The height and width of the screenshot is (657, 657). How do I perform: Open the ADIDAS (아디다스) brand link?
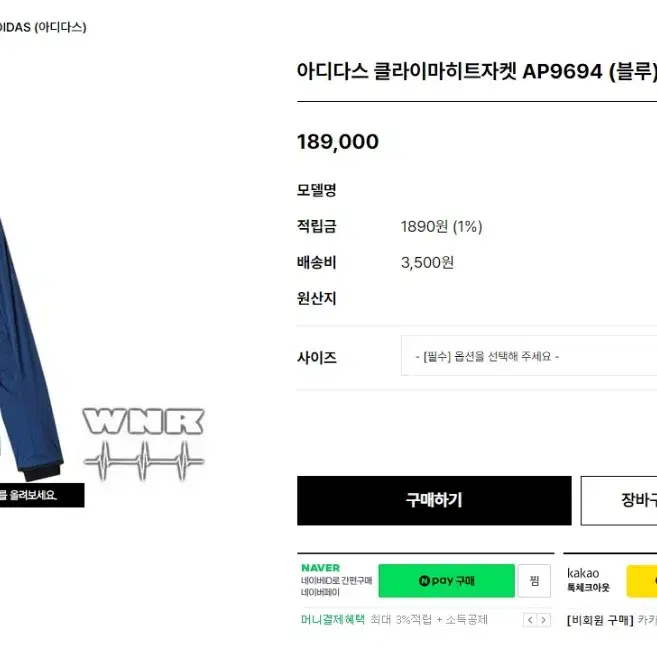click(43, 28)
